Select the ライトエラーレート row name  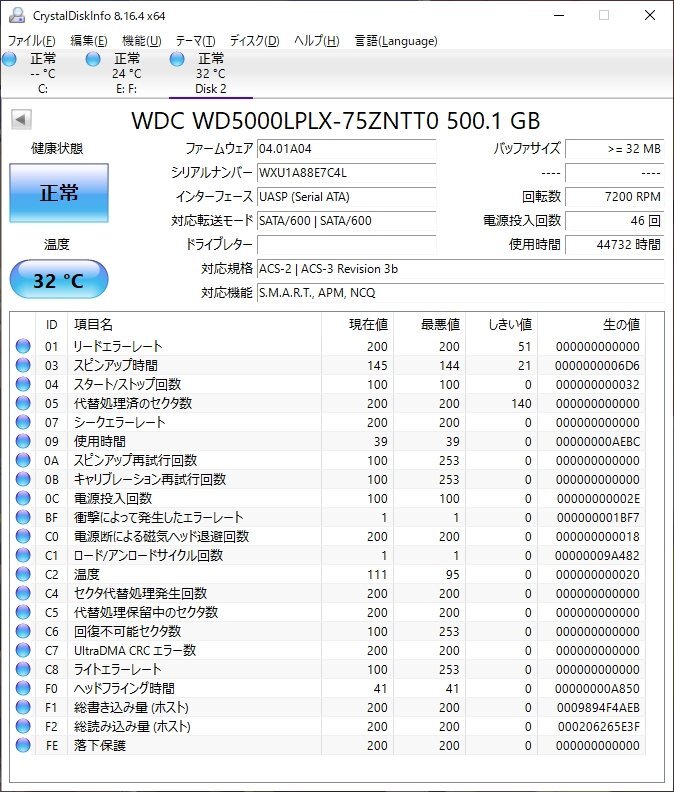[118, 669]
